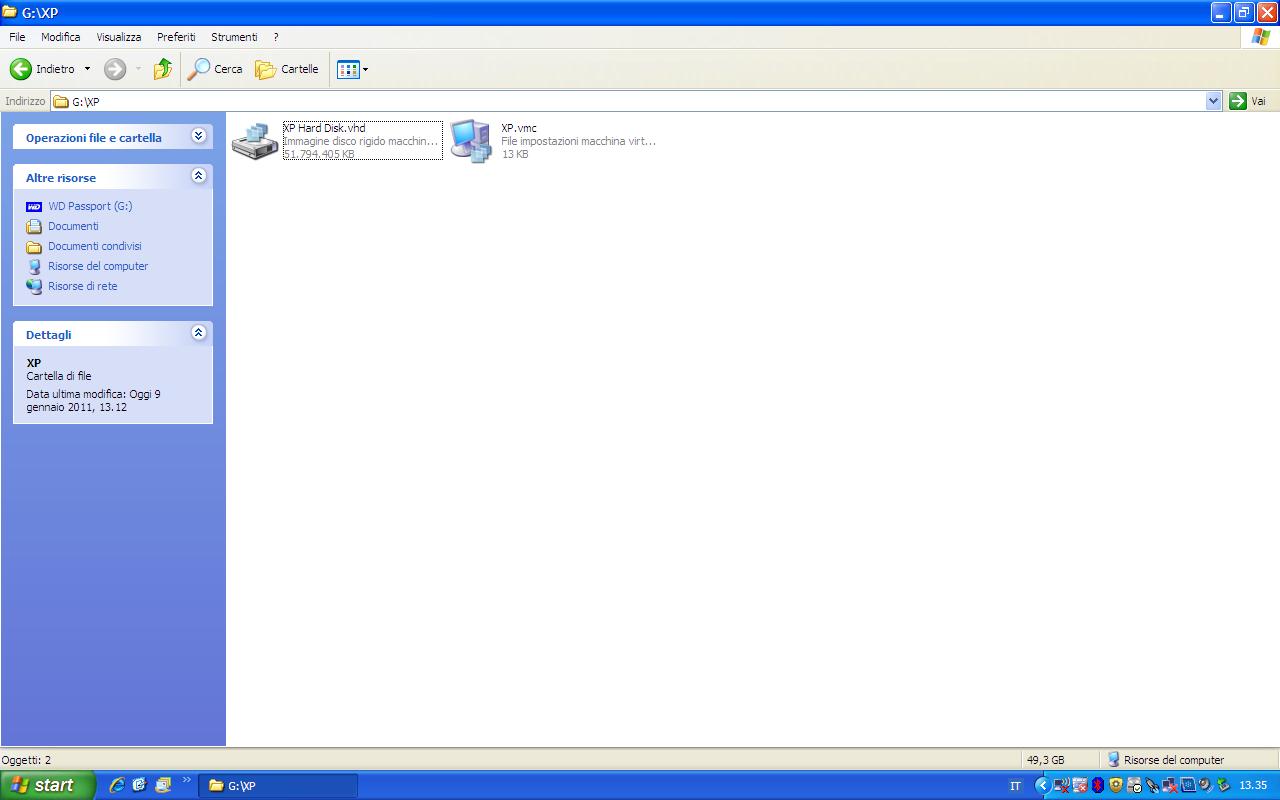This screenshot has height=800, width=1280.
Task: Click the yellow shield security tray icon
Action: [x=1116, y=786]
